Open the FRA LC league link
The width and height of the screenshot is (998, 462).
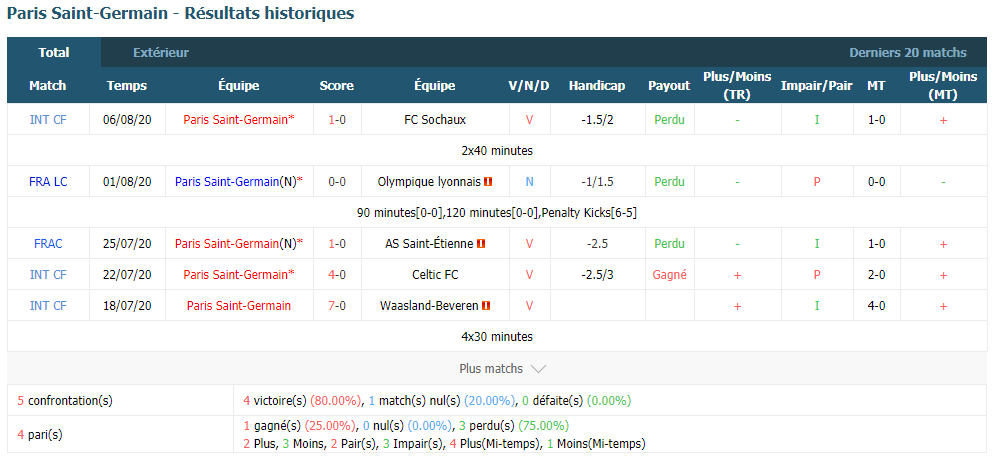point(48,182)
